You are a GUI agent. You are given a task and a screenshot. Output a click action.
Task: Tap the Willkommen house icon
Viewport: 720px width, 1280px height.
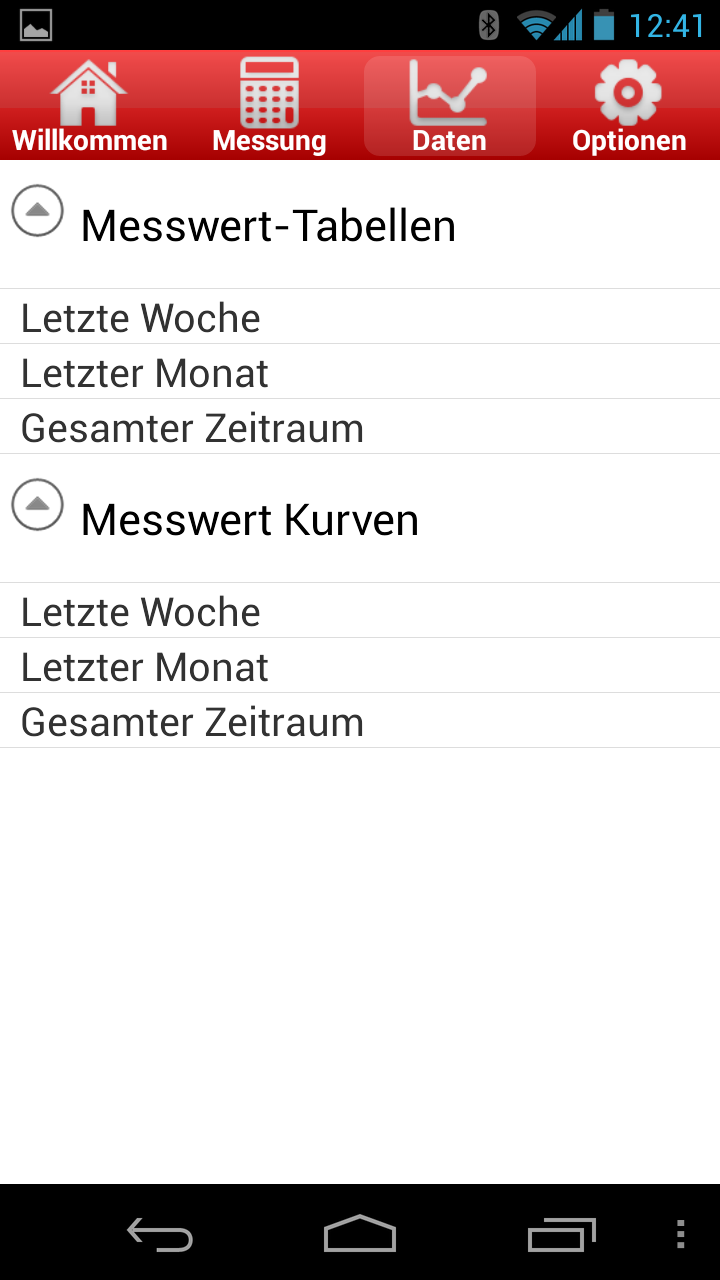coord(89,92)
